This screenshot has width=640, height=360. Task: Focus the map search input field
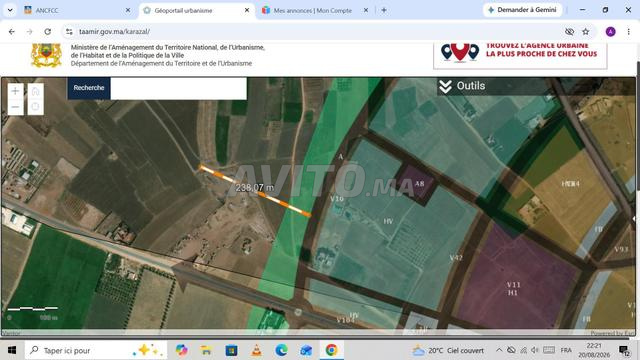(178, 88)
